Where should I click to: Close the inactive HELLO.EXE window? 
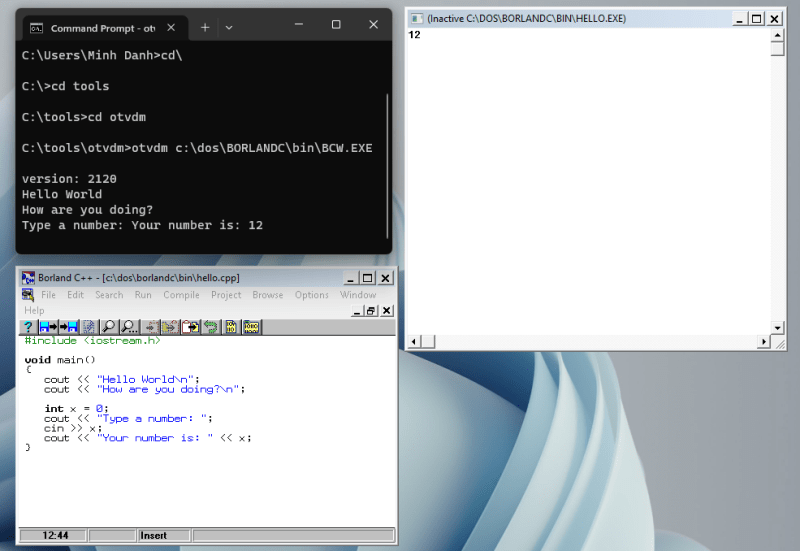point(774,19)
